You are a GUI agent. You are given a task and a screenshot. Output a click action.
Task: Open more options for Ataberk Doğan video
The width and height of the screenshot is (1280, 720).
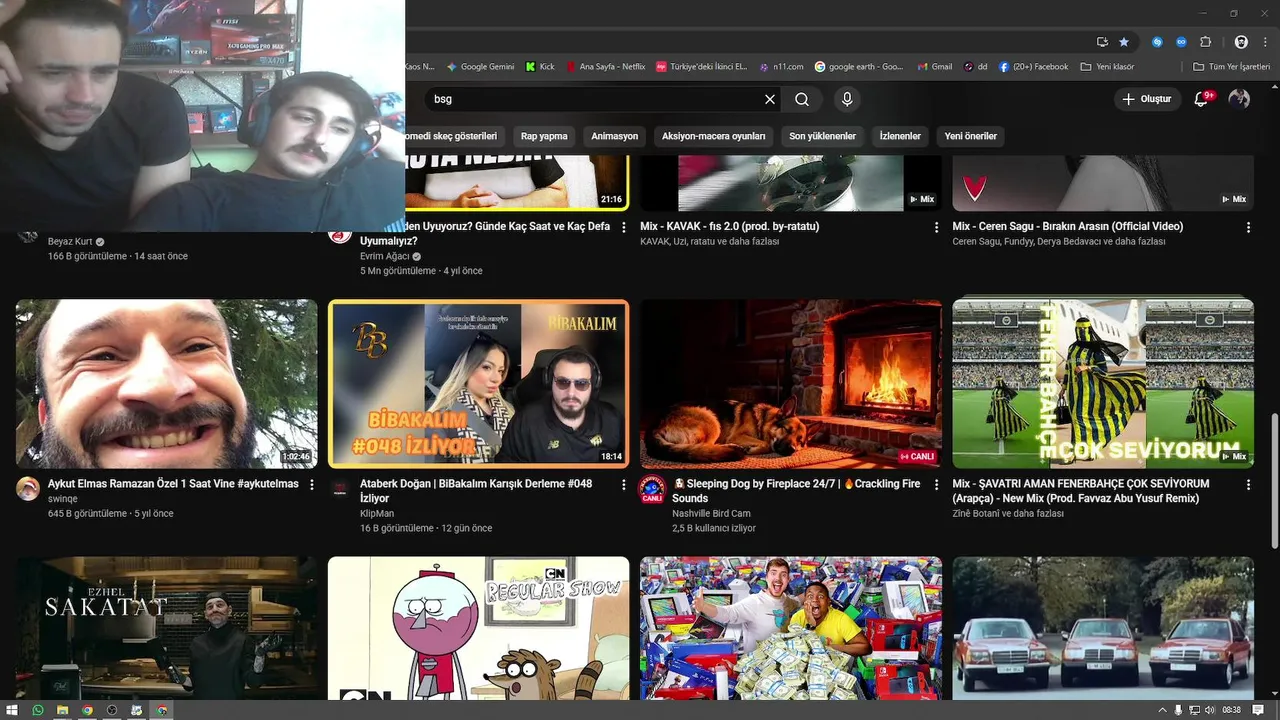click(x=624, y=484)
